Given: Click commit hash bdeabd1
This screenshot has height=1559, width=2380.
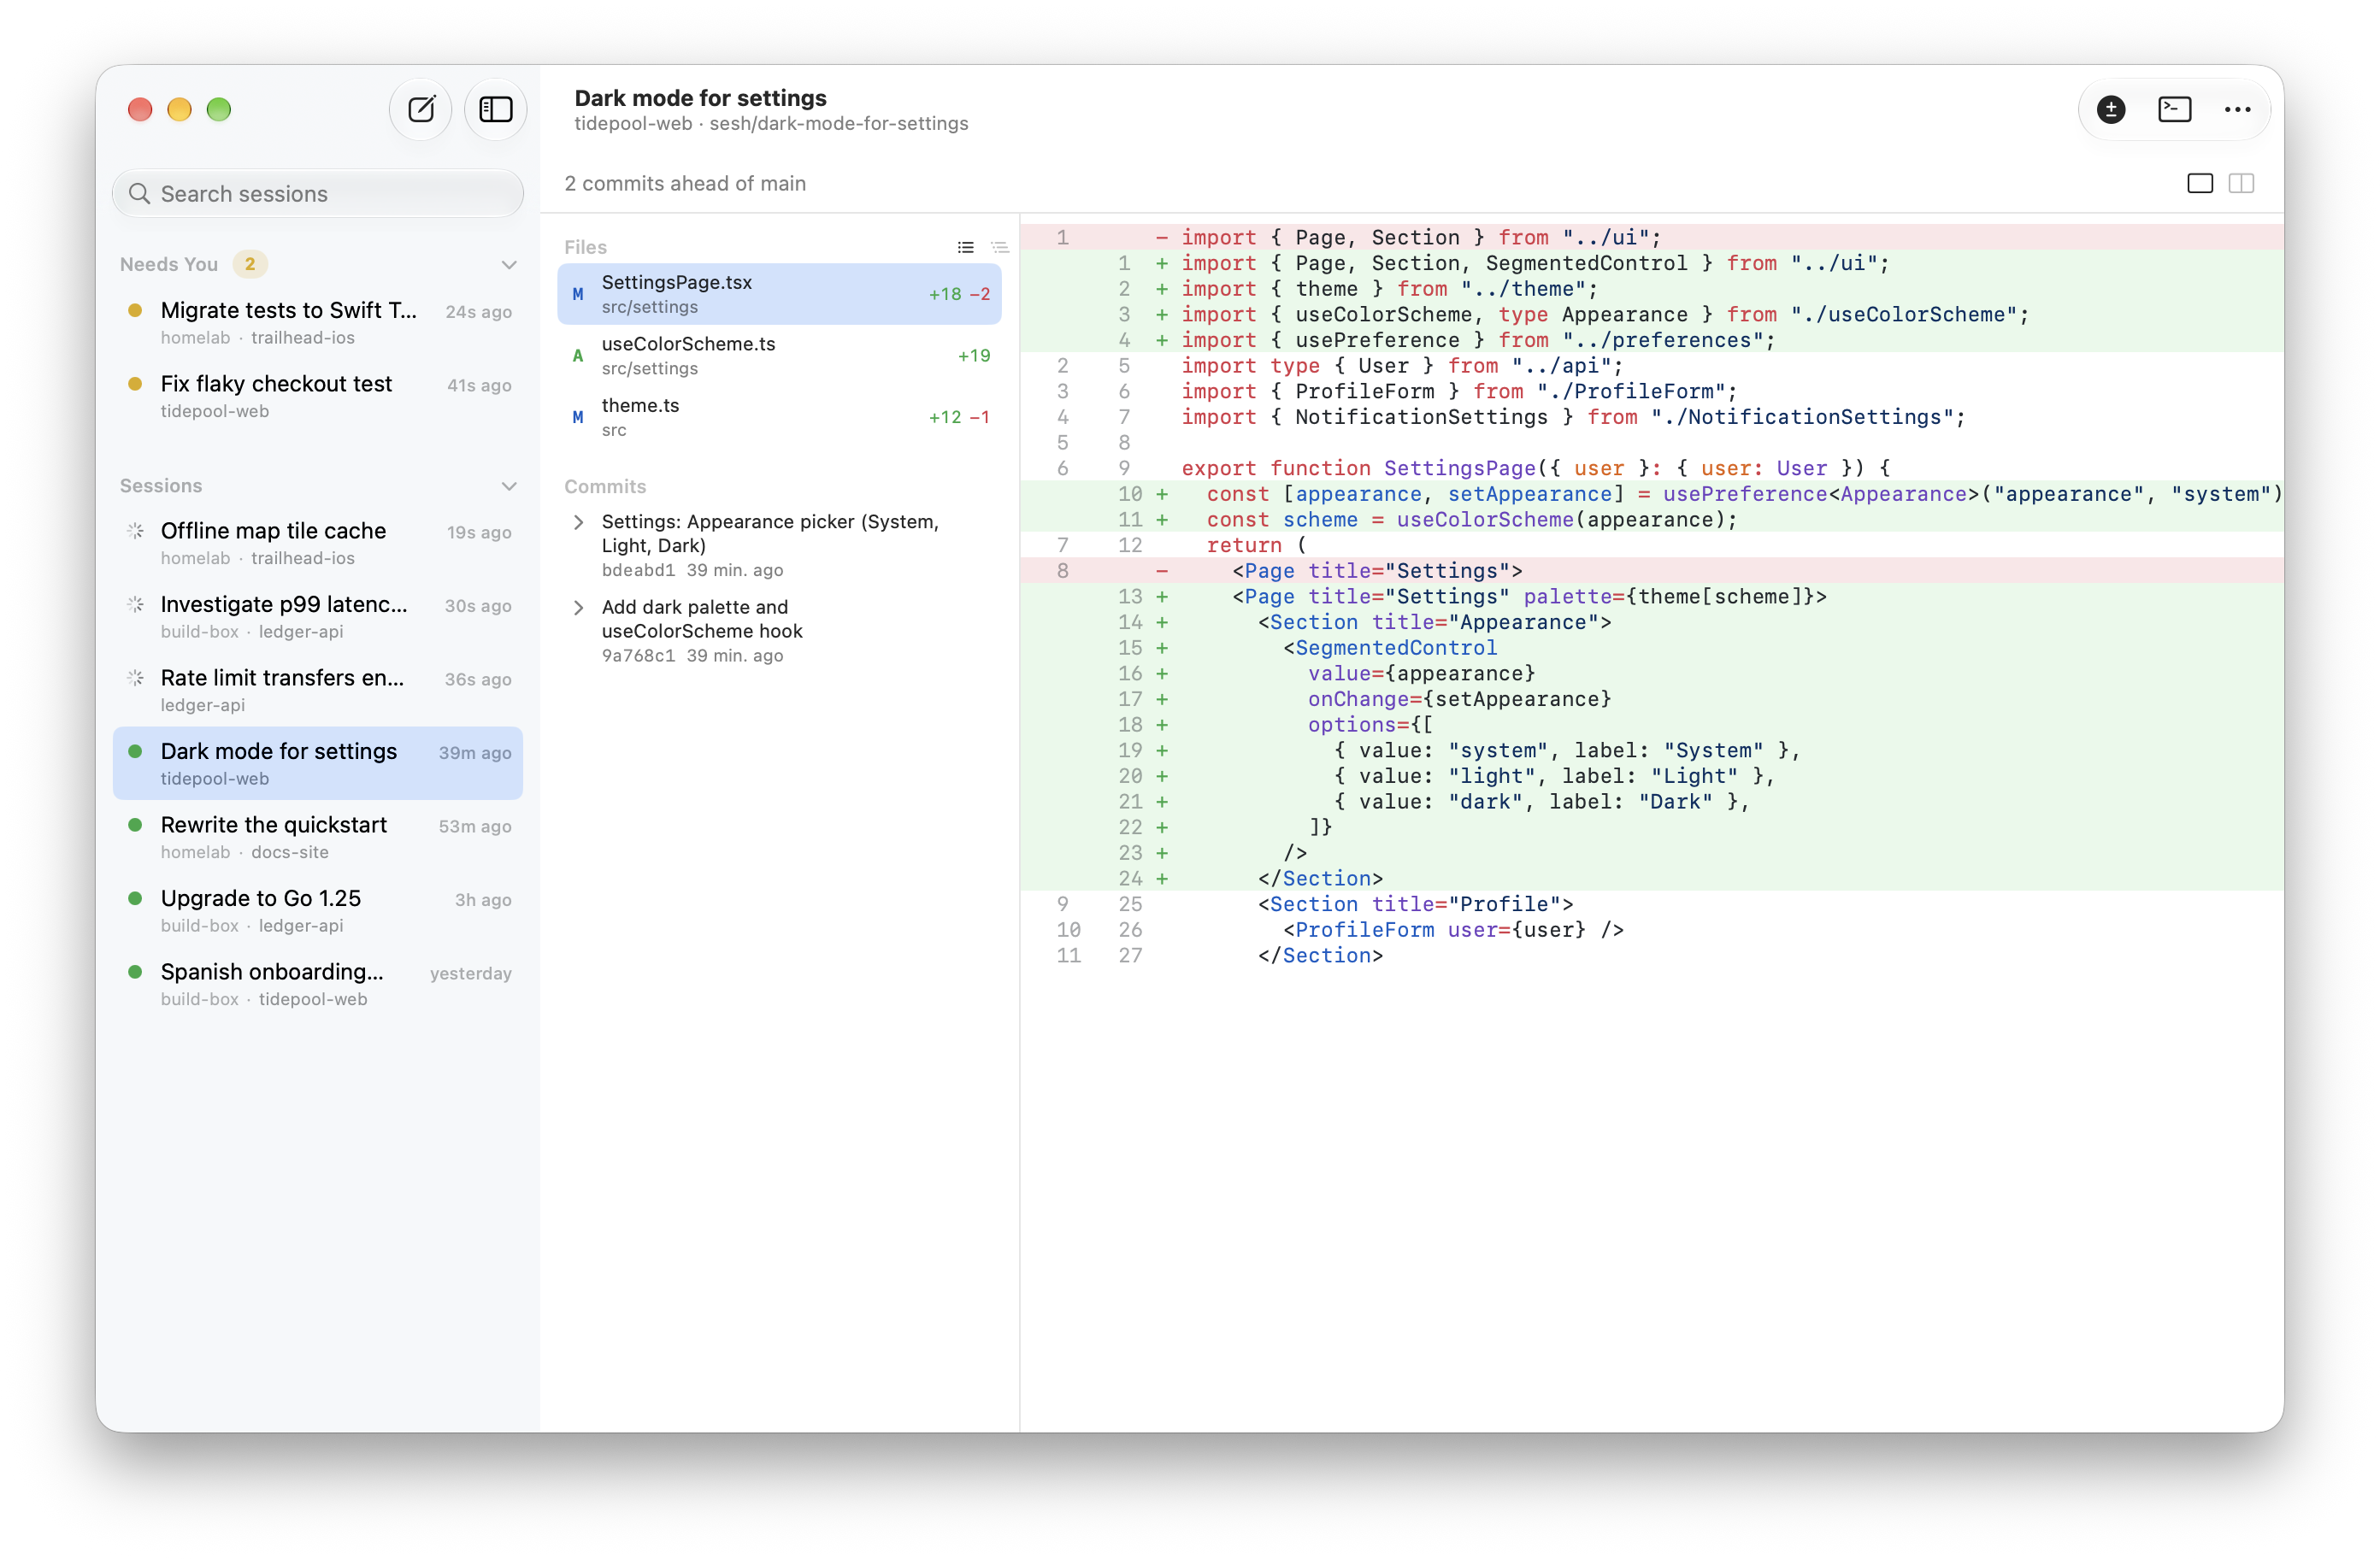Looking at the screenshot, I should tap(638, 570).
